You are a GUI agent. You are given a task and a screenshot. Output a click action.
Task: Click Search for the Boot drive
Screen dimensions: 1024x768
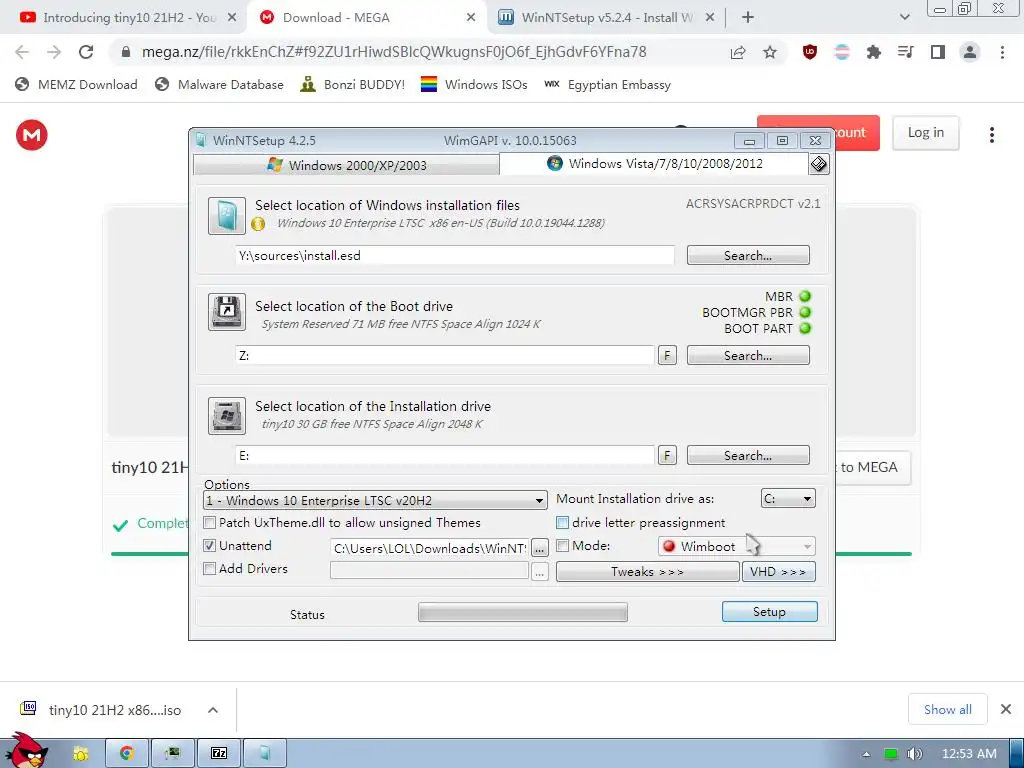coord(748,355)
